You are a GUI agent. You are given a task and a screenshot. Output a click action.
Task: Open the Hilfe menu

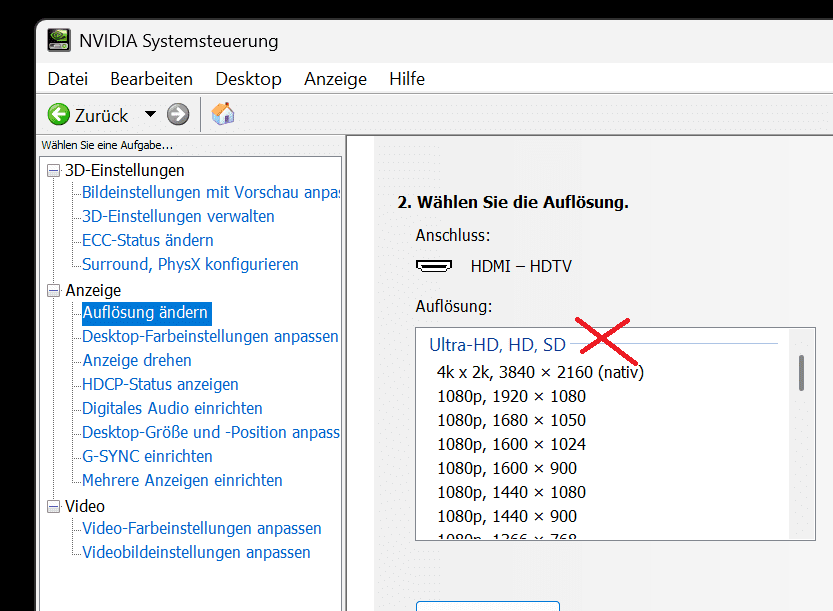pos(407,79)
